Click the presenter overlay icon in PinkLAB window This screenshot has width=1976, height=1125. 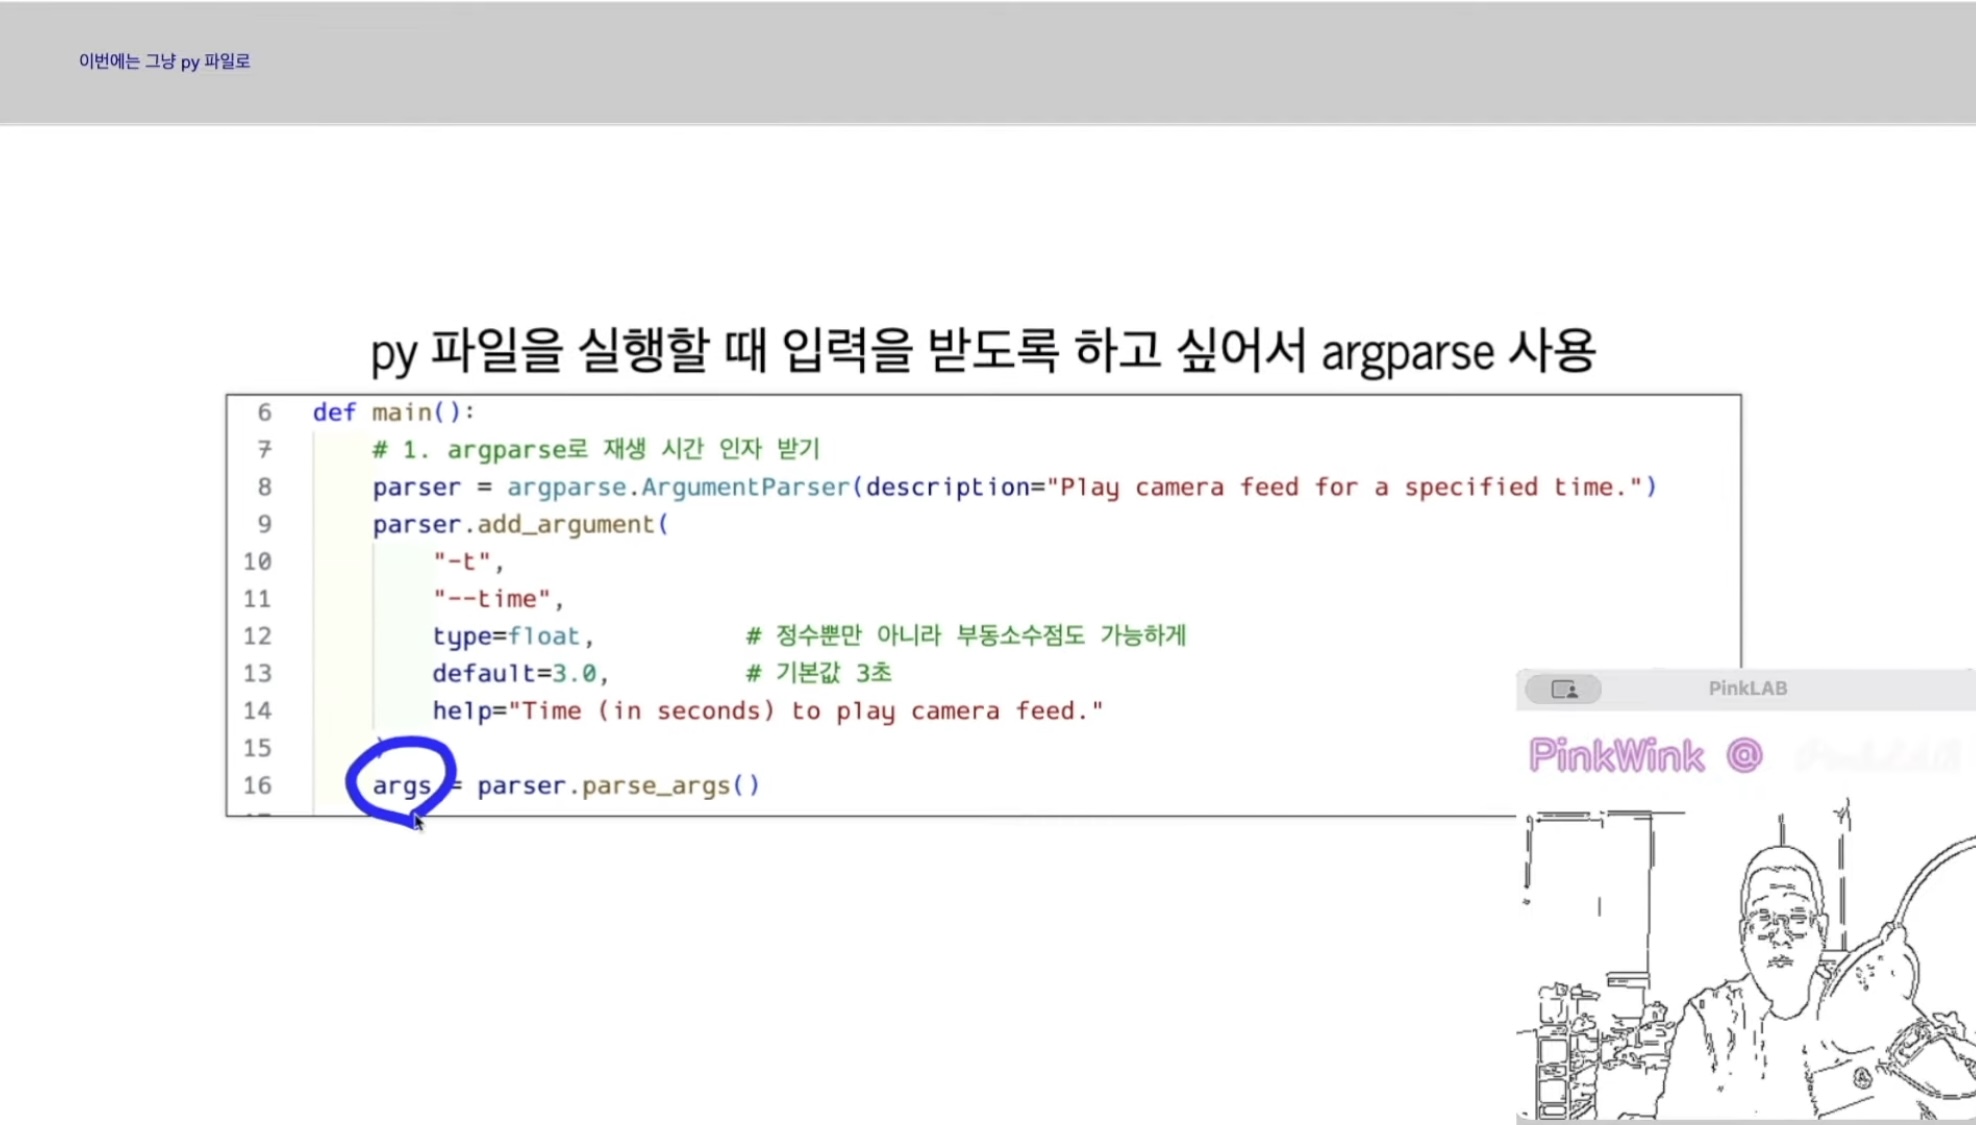[1563, 689]
